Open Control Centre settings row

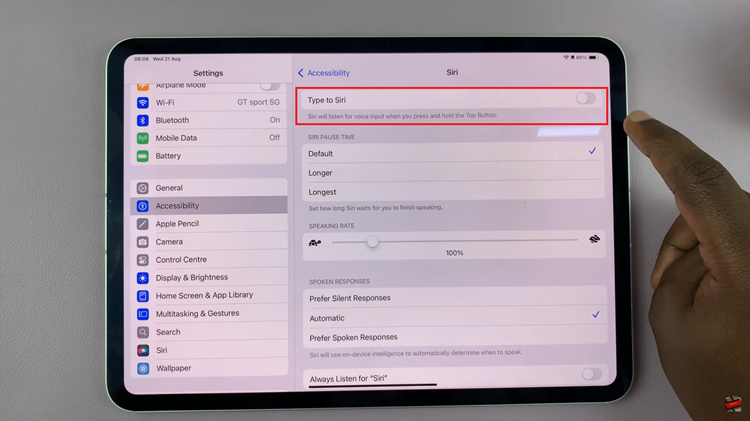click(x=209, y=260)
